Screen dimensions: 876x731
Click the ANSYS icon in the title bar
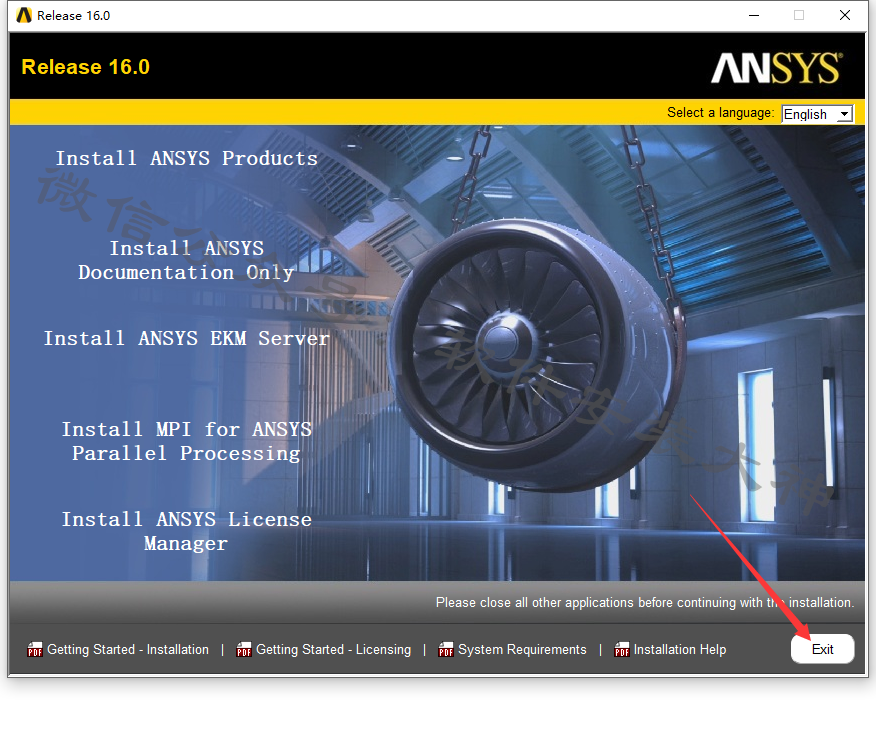24,15
